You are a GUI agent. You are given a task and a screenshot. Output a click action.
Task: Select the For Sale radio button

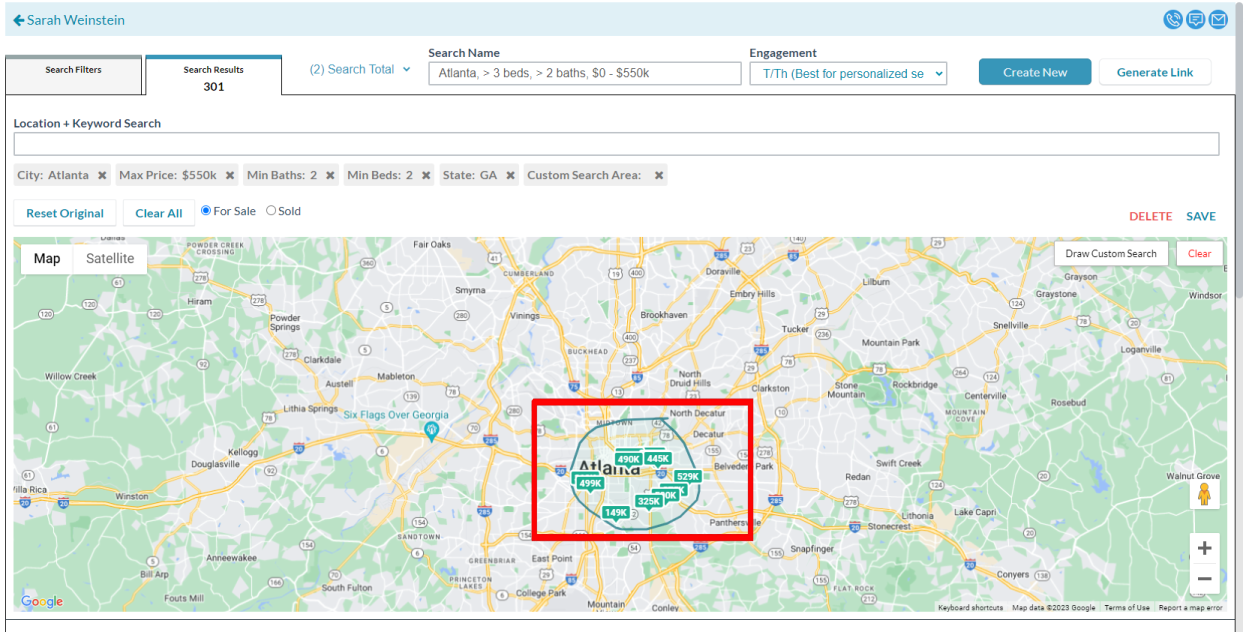[206, 211]
